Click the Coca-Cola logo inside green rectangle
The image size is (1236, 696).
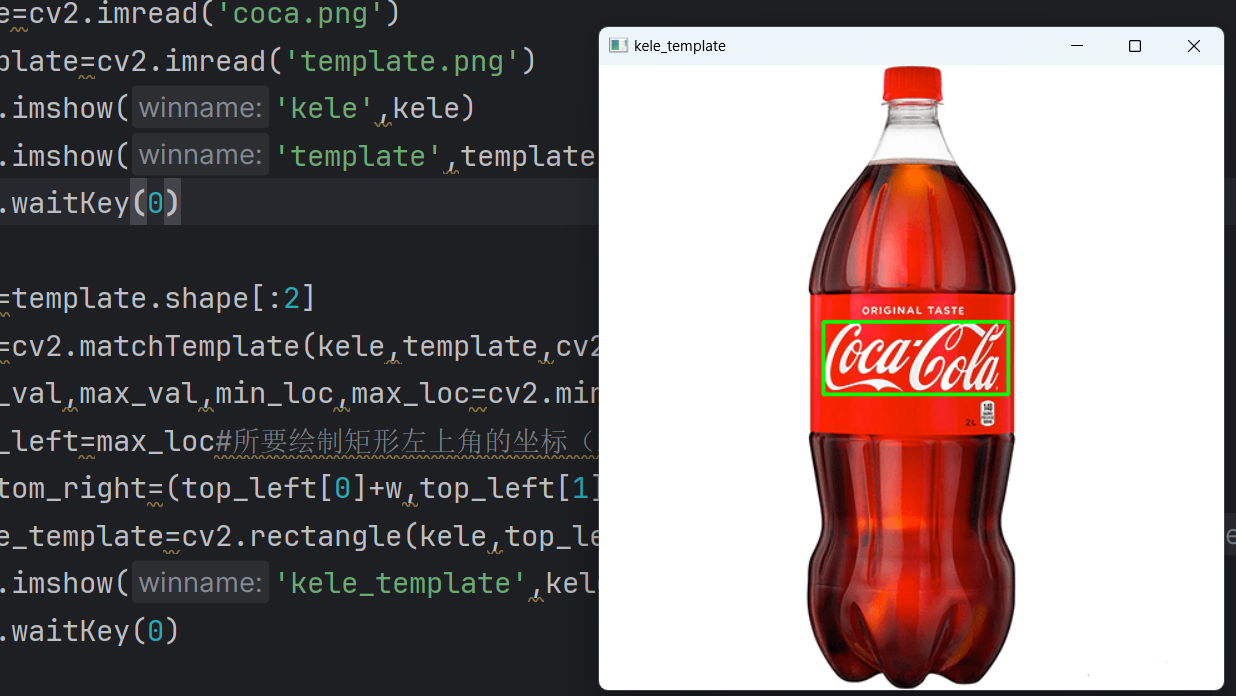(915, 358)
